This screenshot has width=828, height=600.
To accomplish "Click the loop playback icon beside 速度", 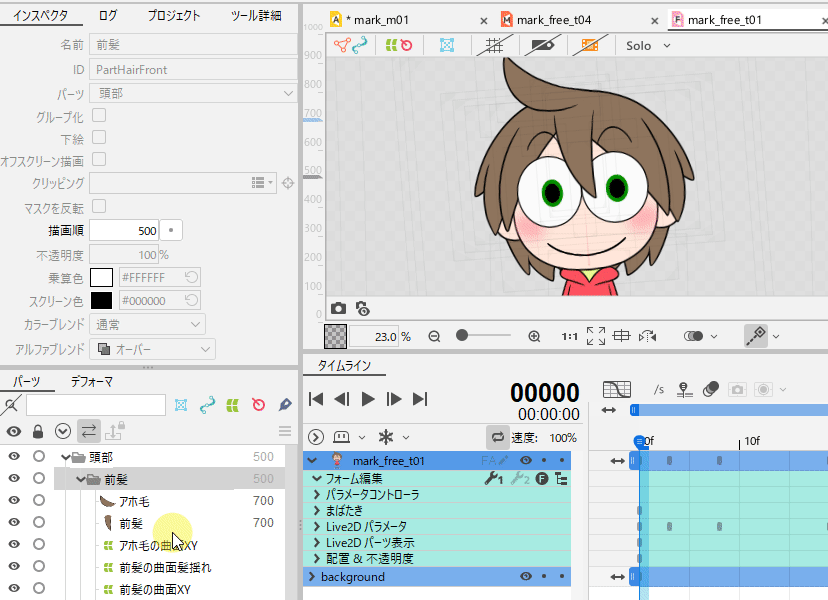I will 497,437.
